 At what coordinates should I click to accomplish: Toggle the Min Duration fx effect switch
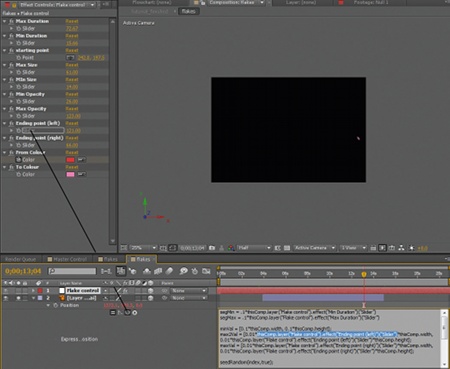(11, 36)
